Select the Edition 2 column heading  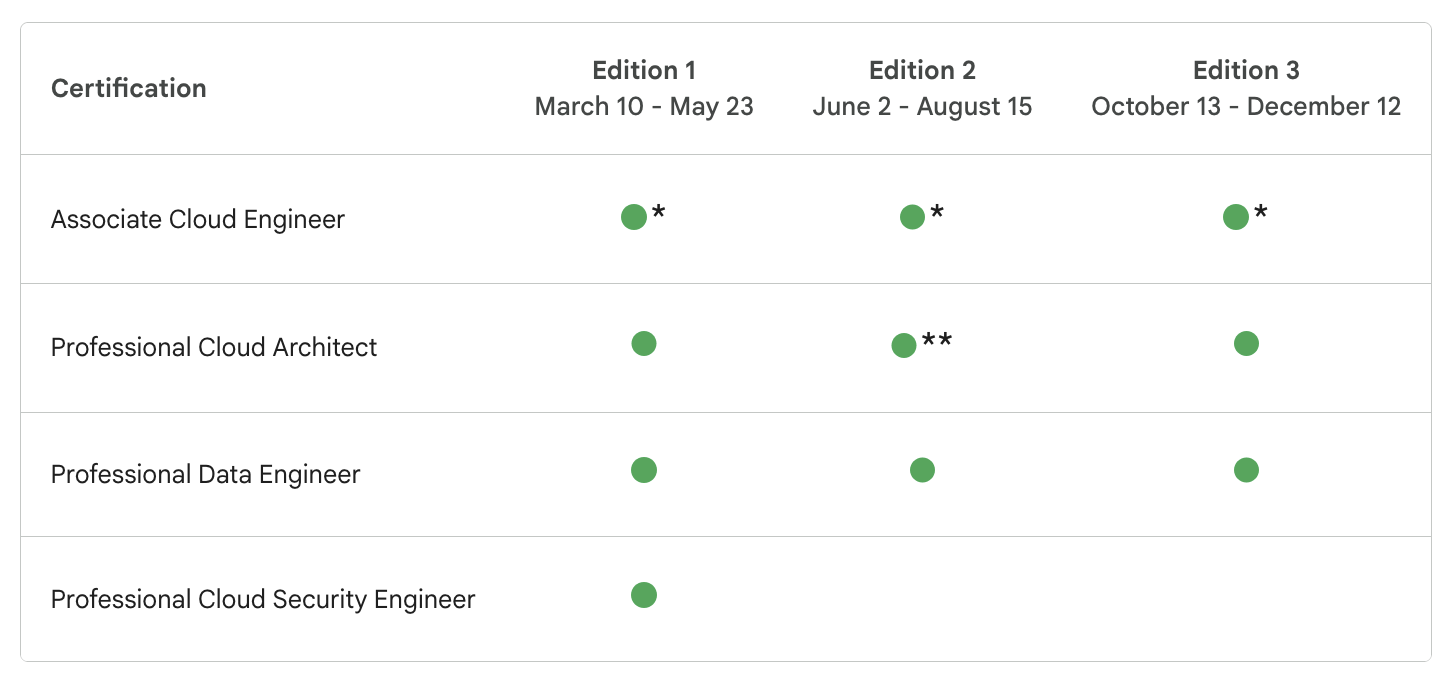[922, 71]
